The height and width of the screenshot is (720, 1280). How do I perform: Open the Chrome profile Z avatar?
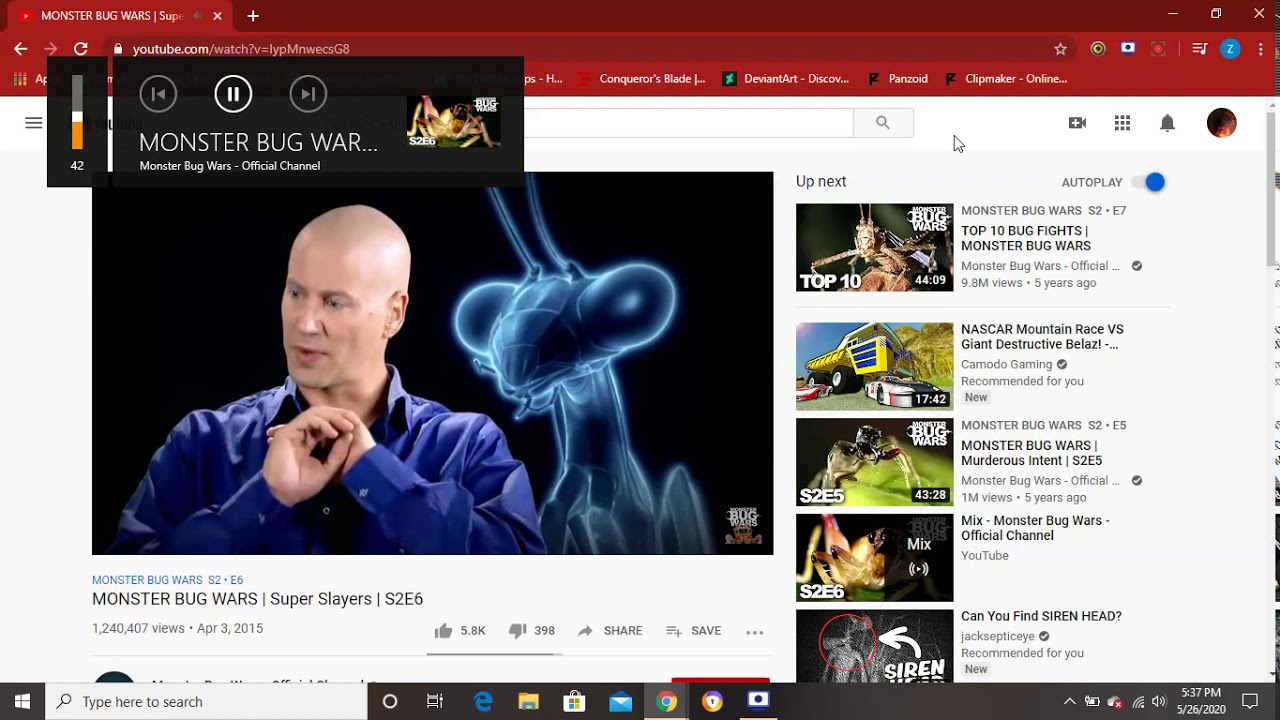pyautogui.click(x=1230, y=48)
